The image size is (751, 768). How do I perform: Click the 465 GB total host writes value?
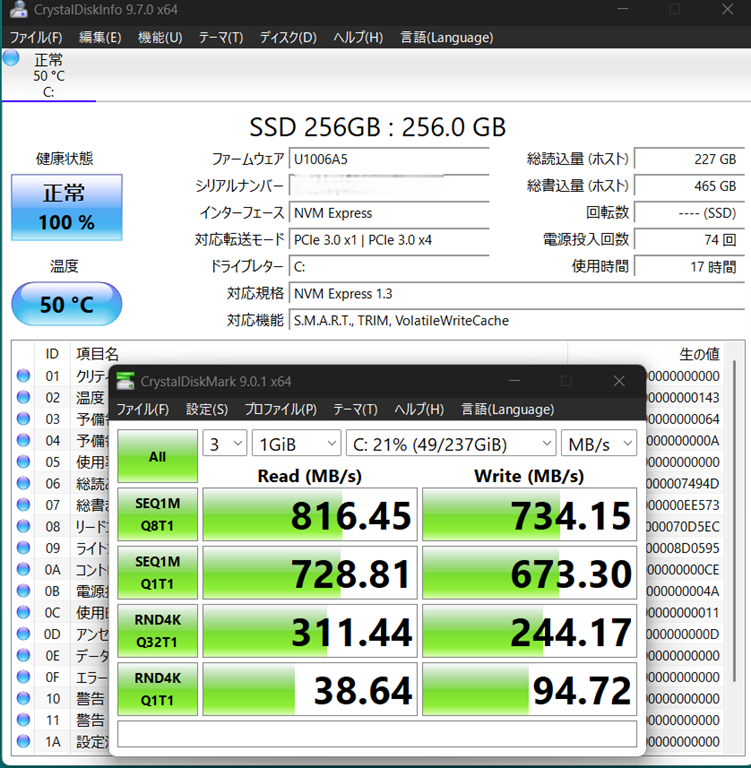689,186
